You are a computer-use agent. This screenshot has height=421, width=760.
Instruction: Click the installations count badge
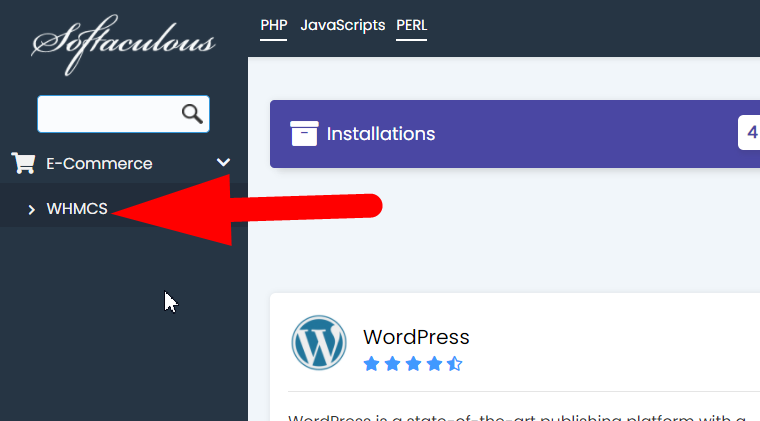click(749, 132)
